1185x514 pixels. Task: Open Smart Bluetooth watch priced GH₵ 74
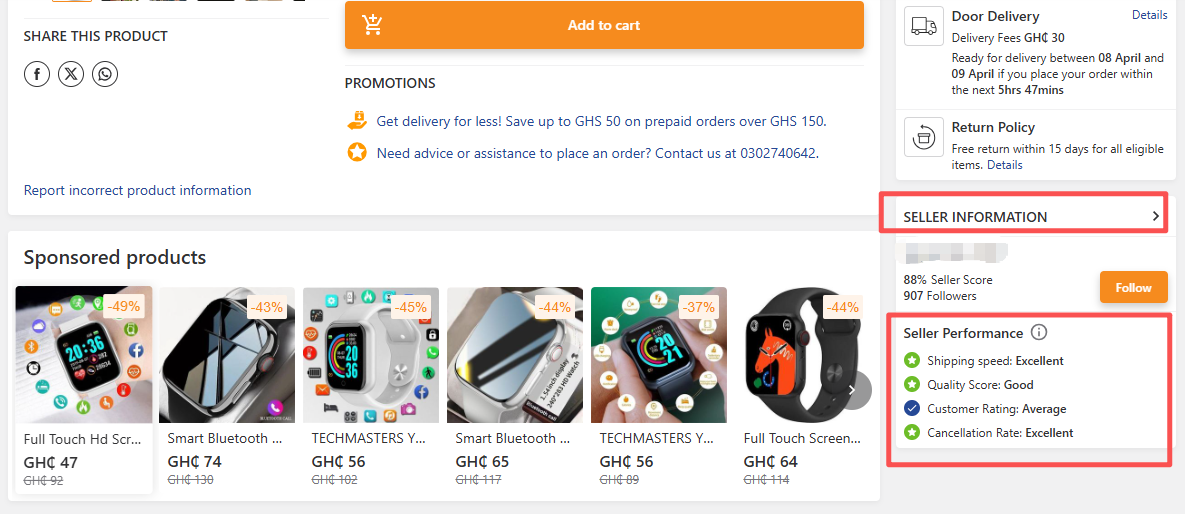tap(227, 389)
